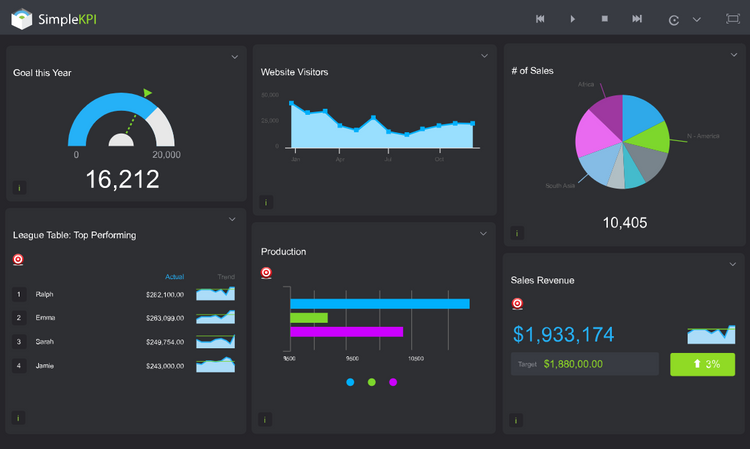Toggle the blue Production legend dot
The image size is (750, 449).
[350, 382]
